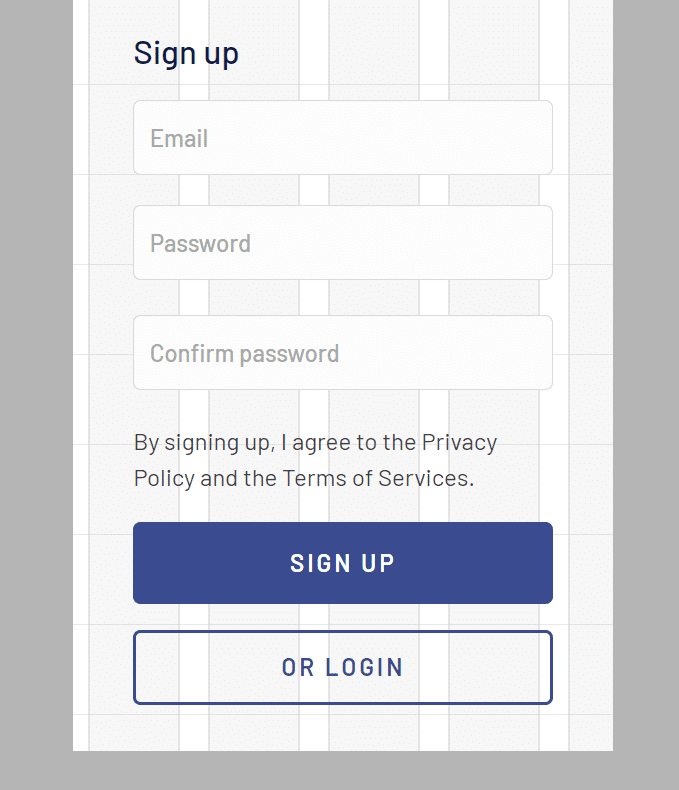Click the Email input field
Image resolution: width=679 pixels, height=790 pixels.
[x=342, y=138]
